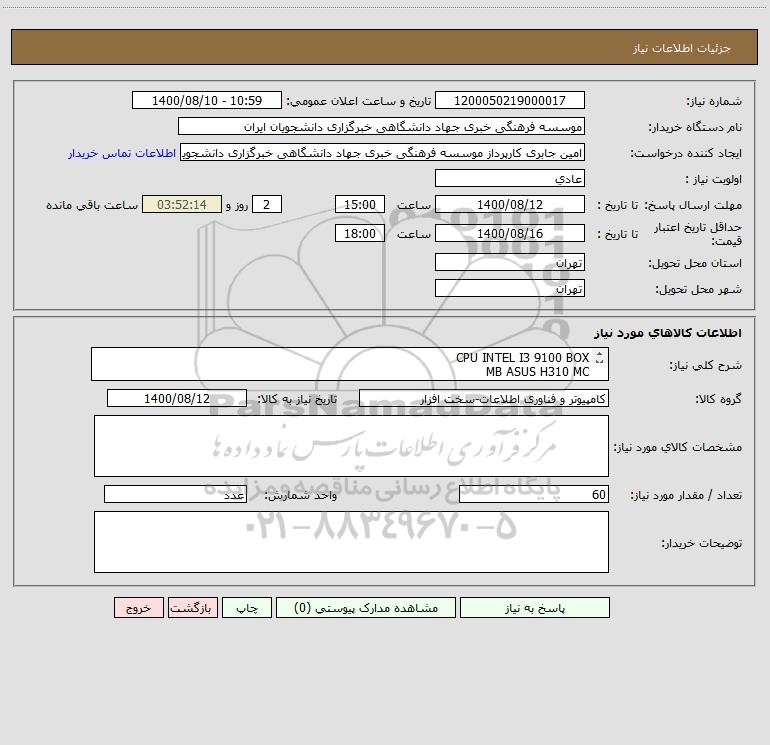Image resolution: width=770 pixels, height=745 pixels.
Task: Click the label تاریخ و ساعت اعلان عمومی
Action: (359, 101)
